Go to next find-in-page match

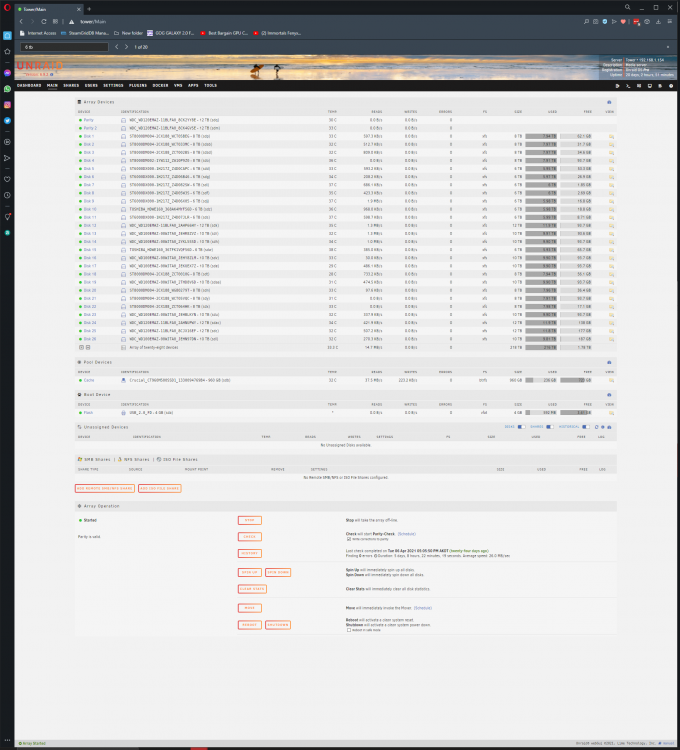[x=126, y=47]
